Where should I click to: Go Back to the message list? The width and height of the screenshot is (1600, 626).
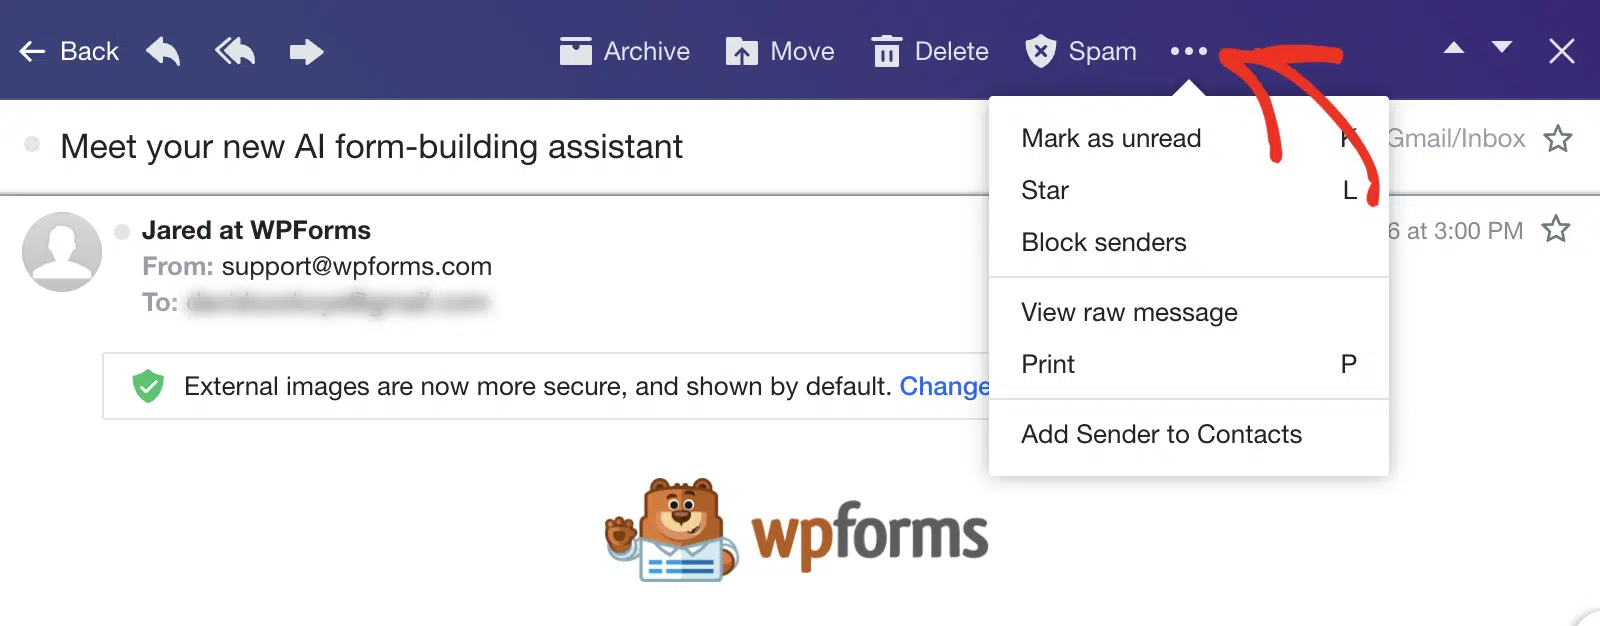click(x=69, y=51)
